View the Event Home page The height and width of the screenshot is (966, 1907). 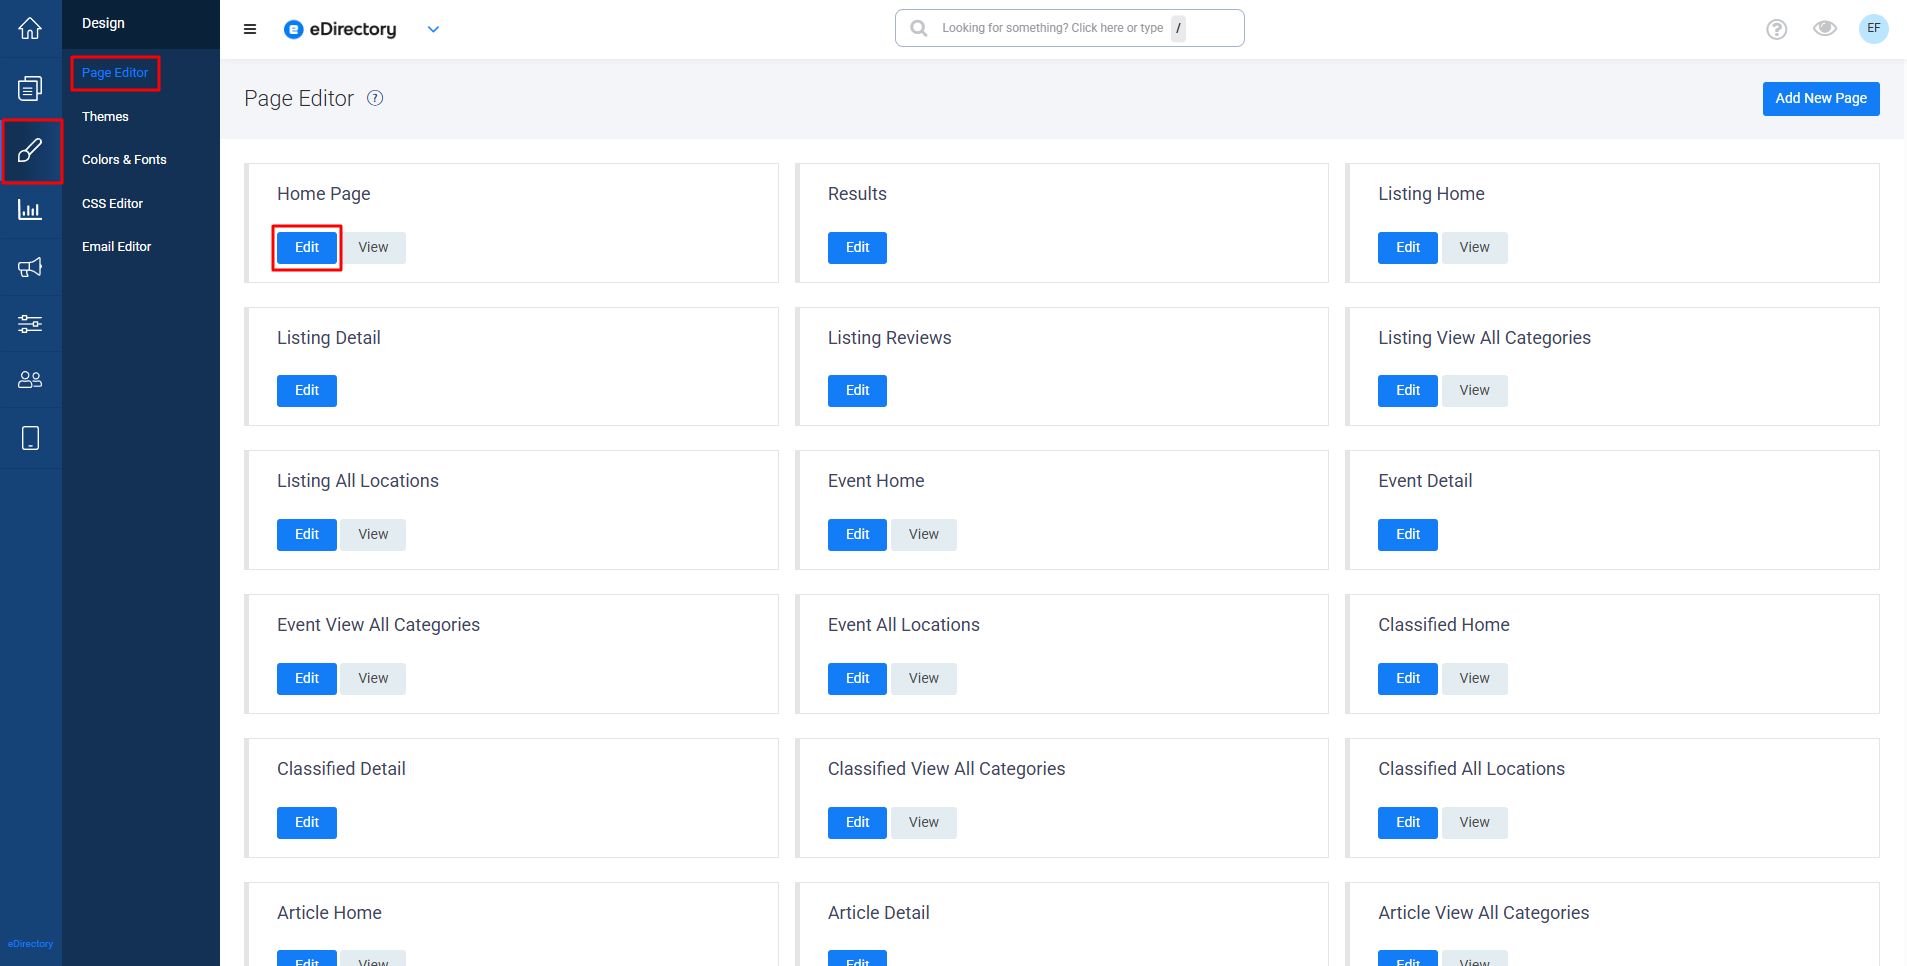924,535
